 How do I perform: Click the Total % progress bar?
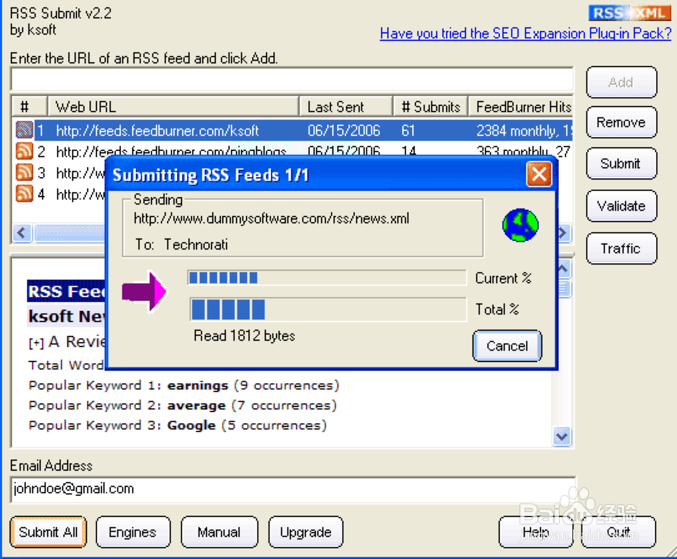(x=328, y=309)
